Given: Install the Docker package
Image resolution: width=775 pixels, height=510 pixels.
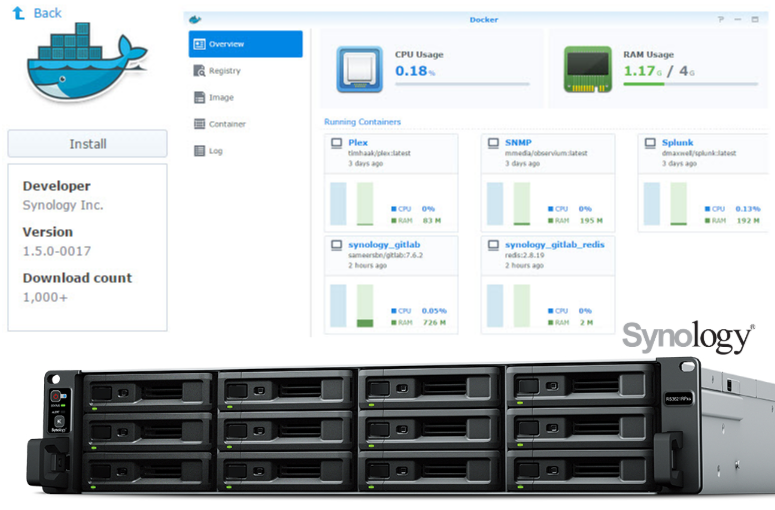Looking at the screenshot, I should click(87, 144).
